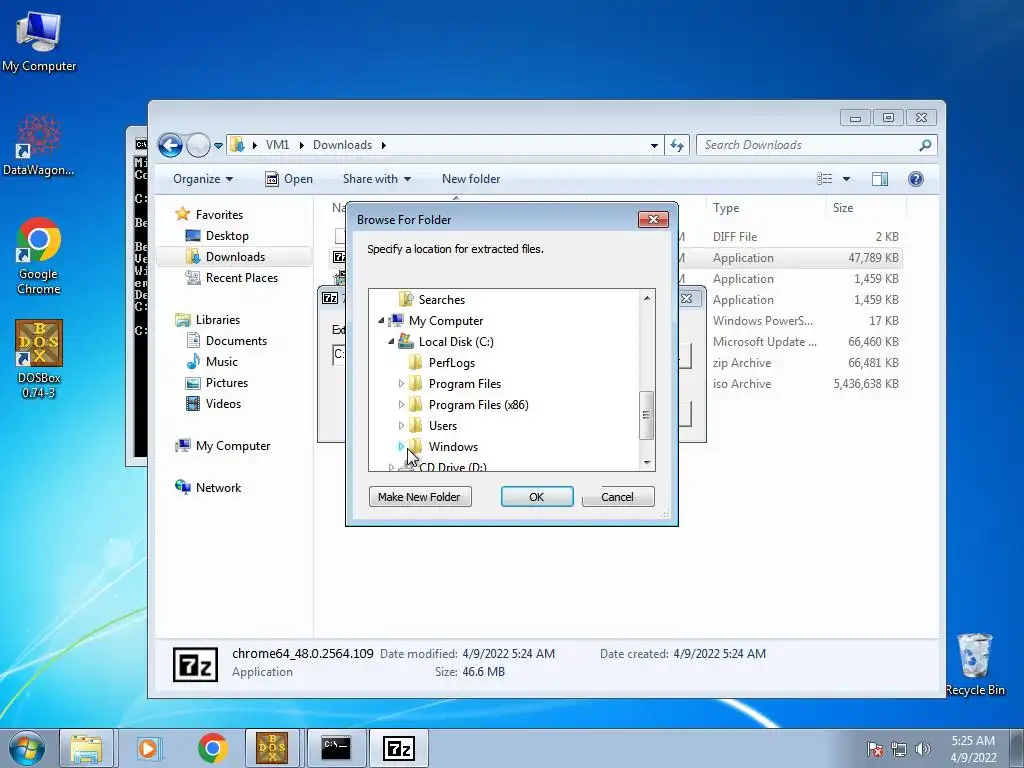Open the Organize menu
This screenshot has height=768, width=1024.
[x=203, y=179]
